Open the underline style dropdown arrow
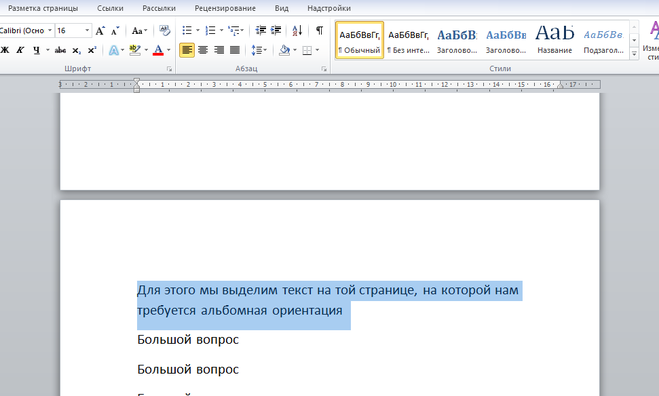 click(x=47, y=50)
